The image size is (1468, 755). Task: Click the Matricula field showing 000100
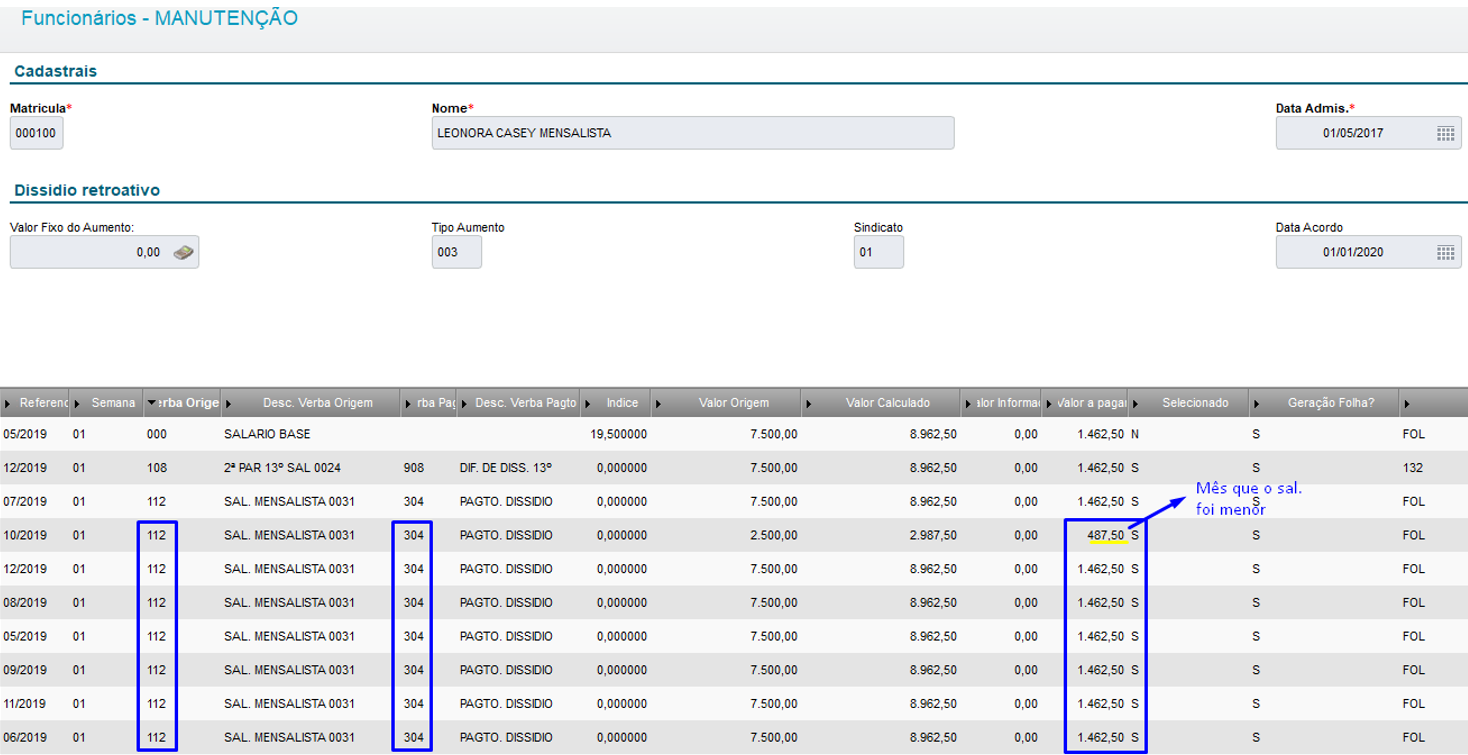tap(37, 133)
